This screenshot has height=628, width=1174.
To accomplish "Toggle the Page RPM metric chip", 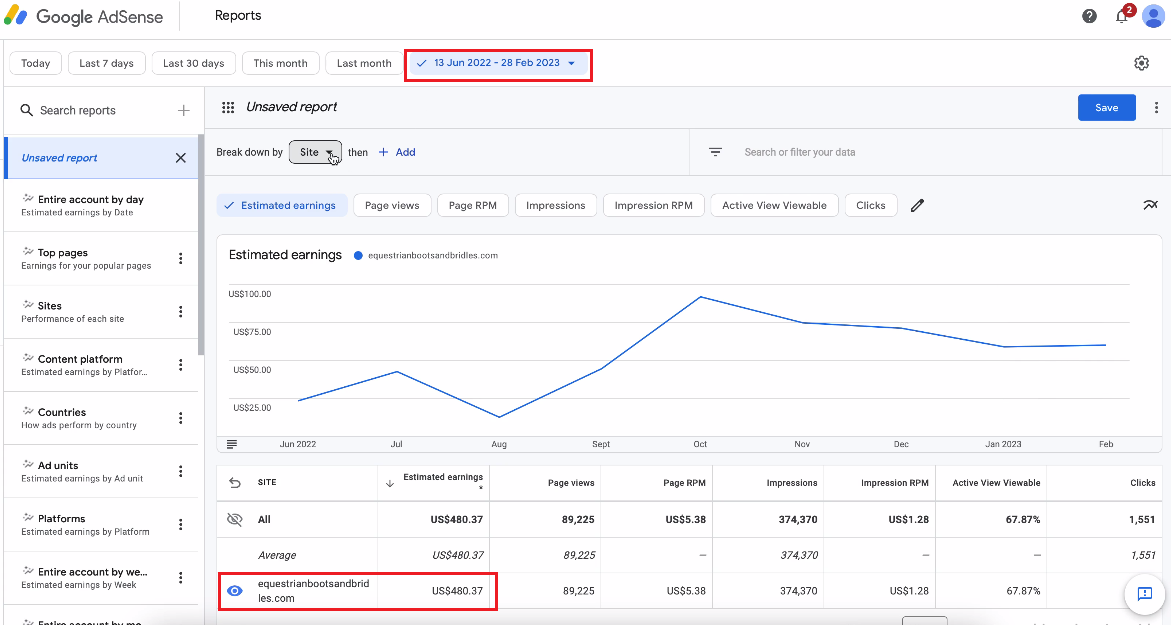I will pyautogui.click(x=472, y=206).
